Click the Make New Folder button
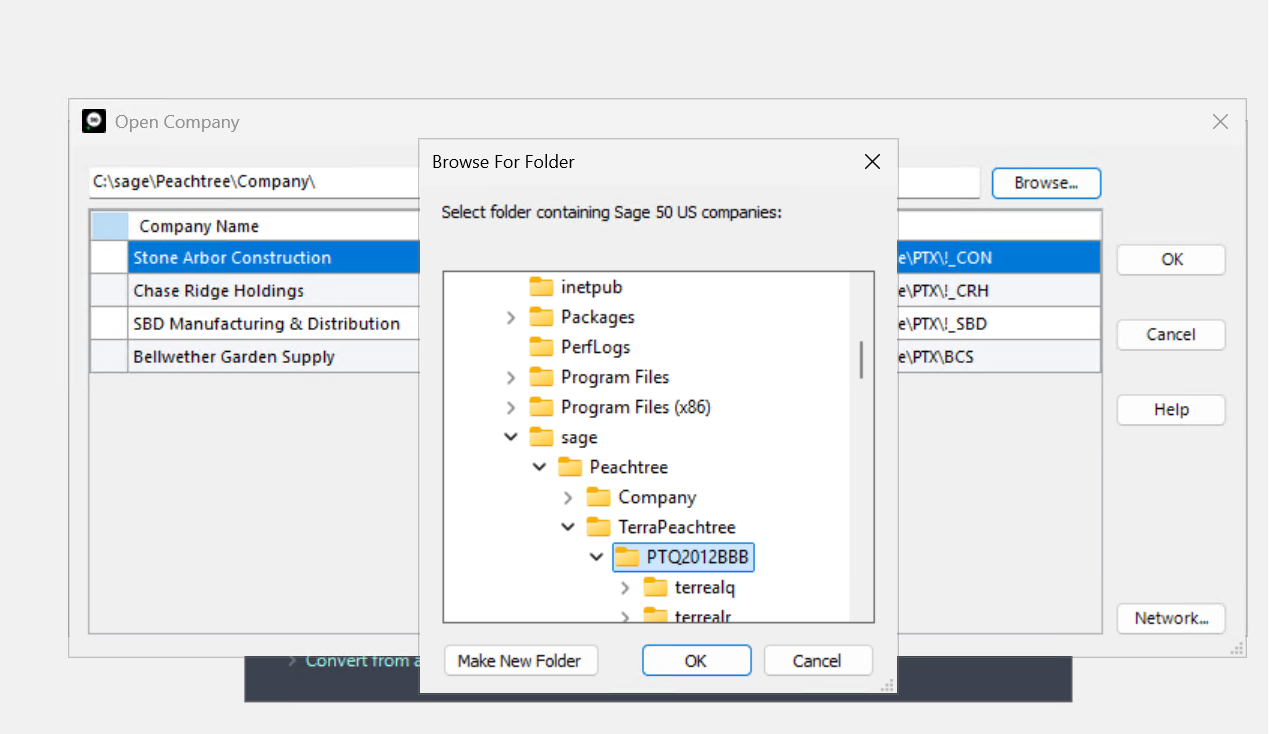 point(519,661)
